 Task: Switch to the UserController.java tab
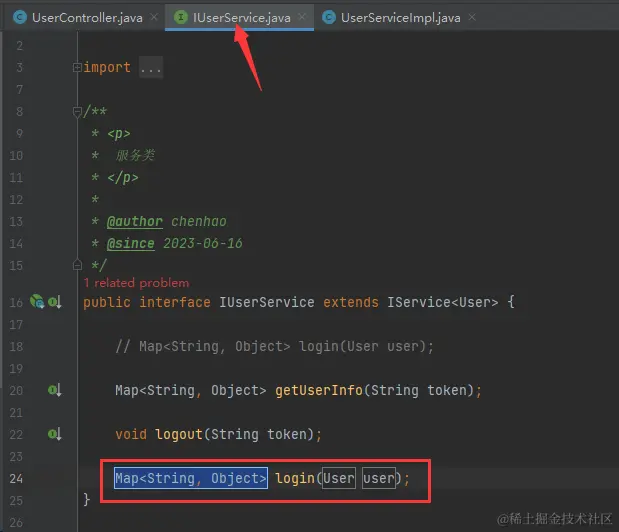click(x=87, y=18)
